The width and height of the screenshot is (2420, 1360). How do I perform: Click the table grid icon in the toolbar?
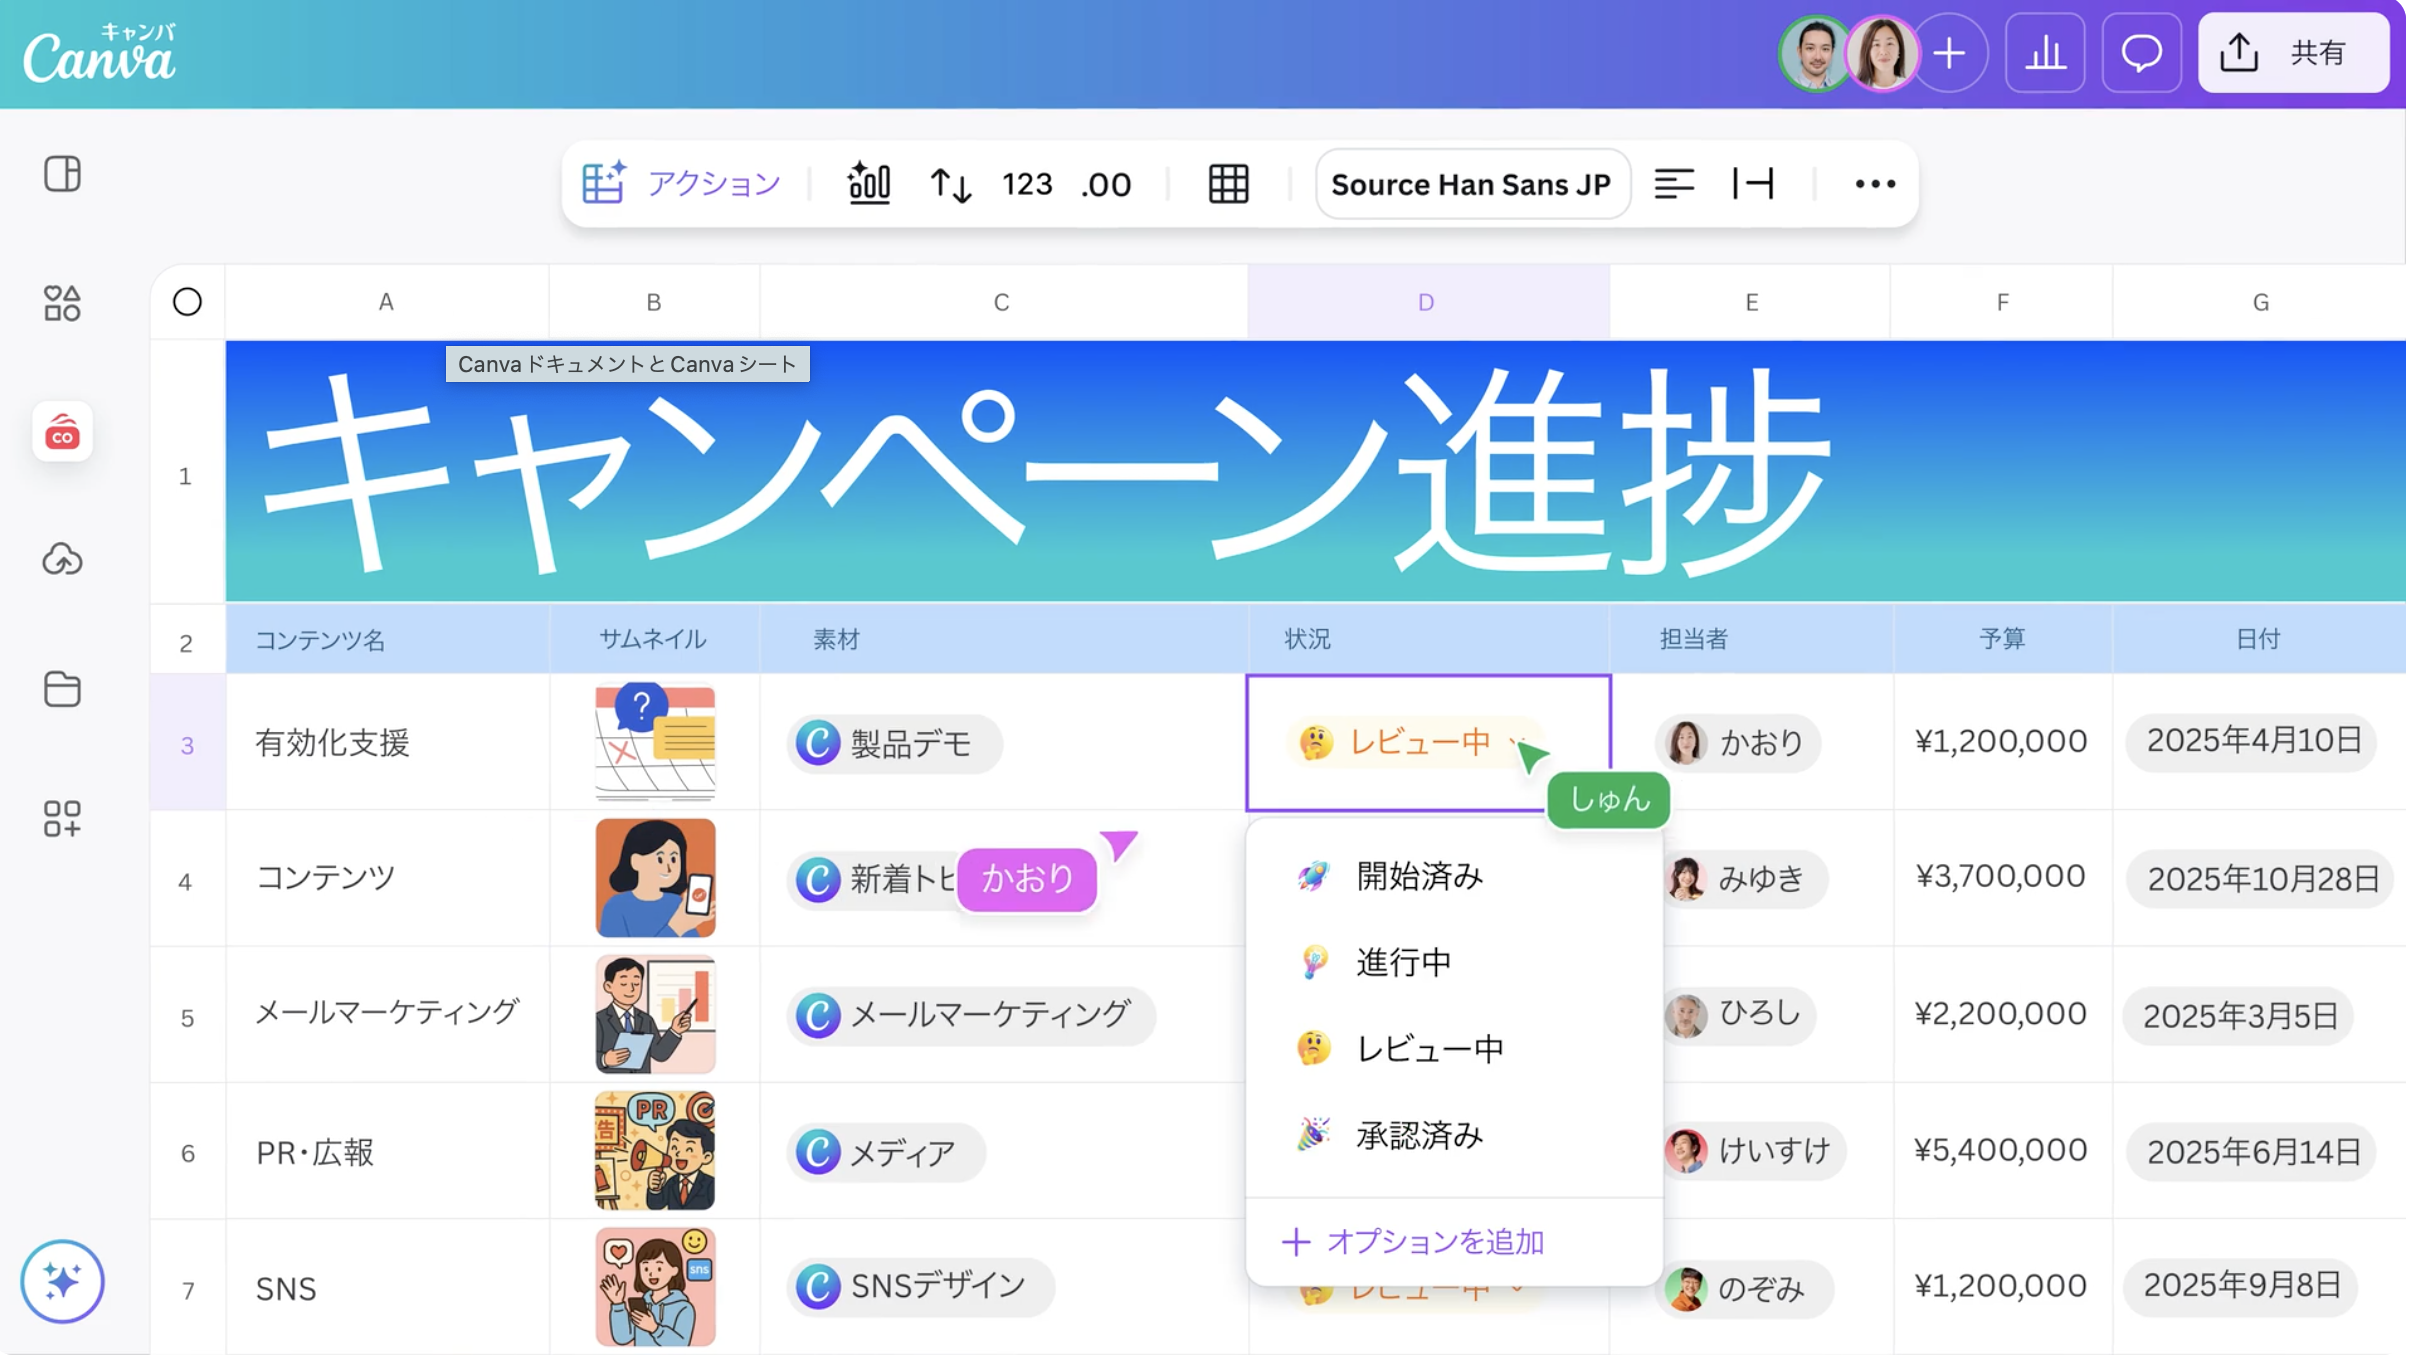pos(1228,184)
